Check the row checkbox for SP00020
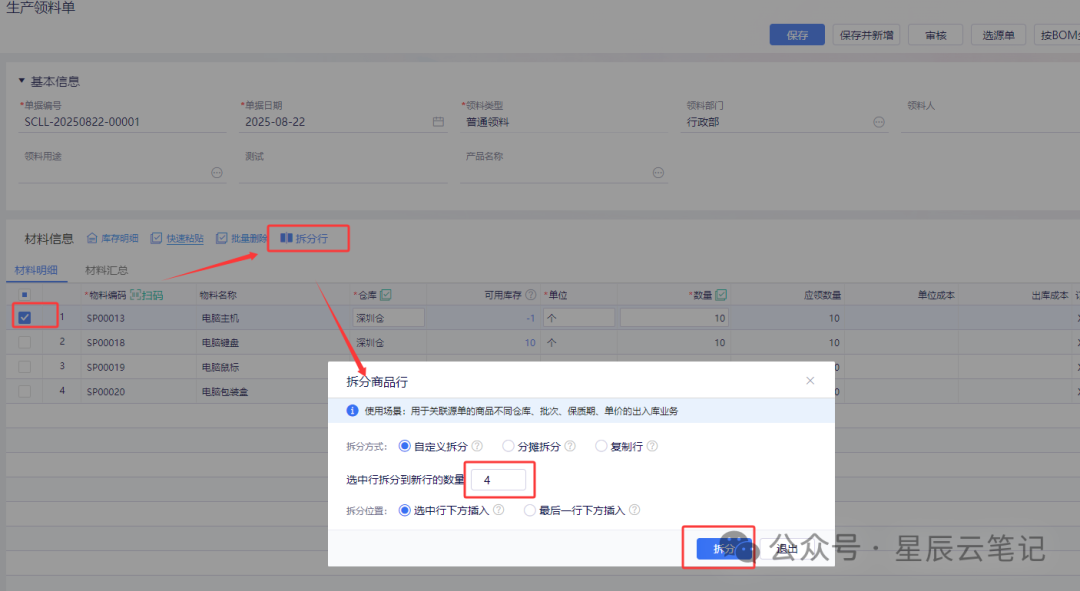Screen dimensions: 1080x591 (25, 391)
